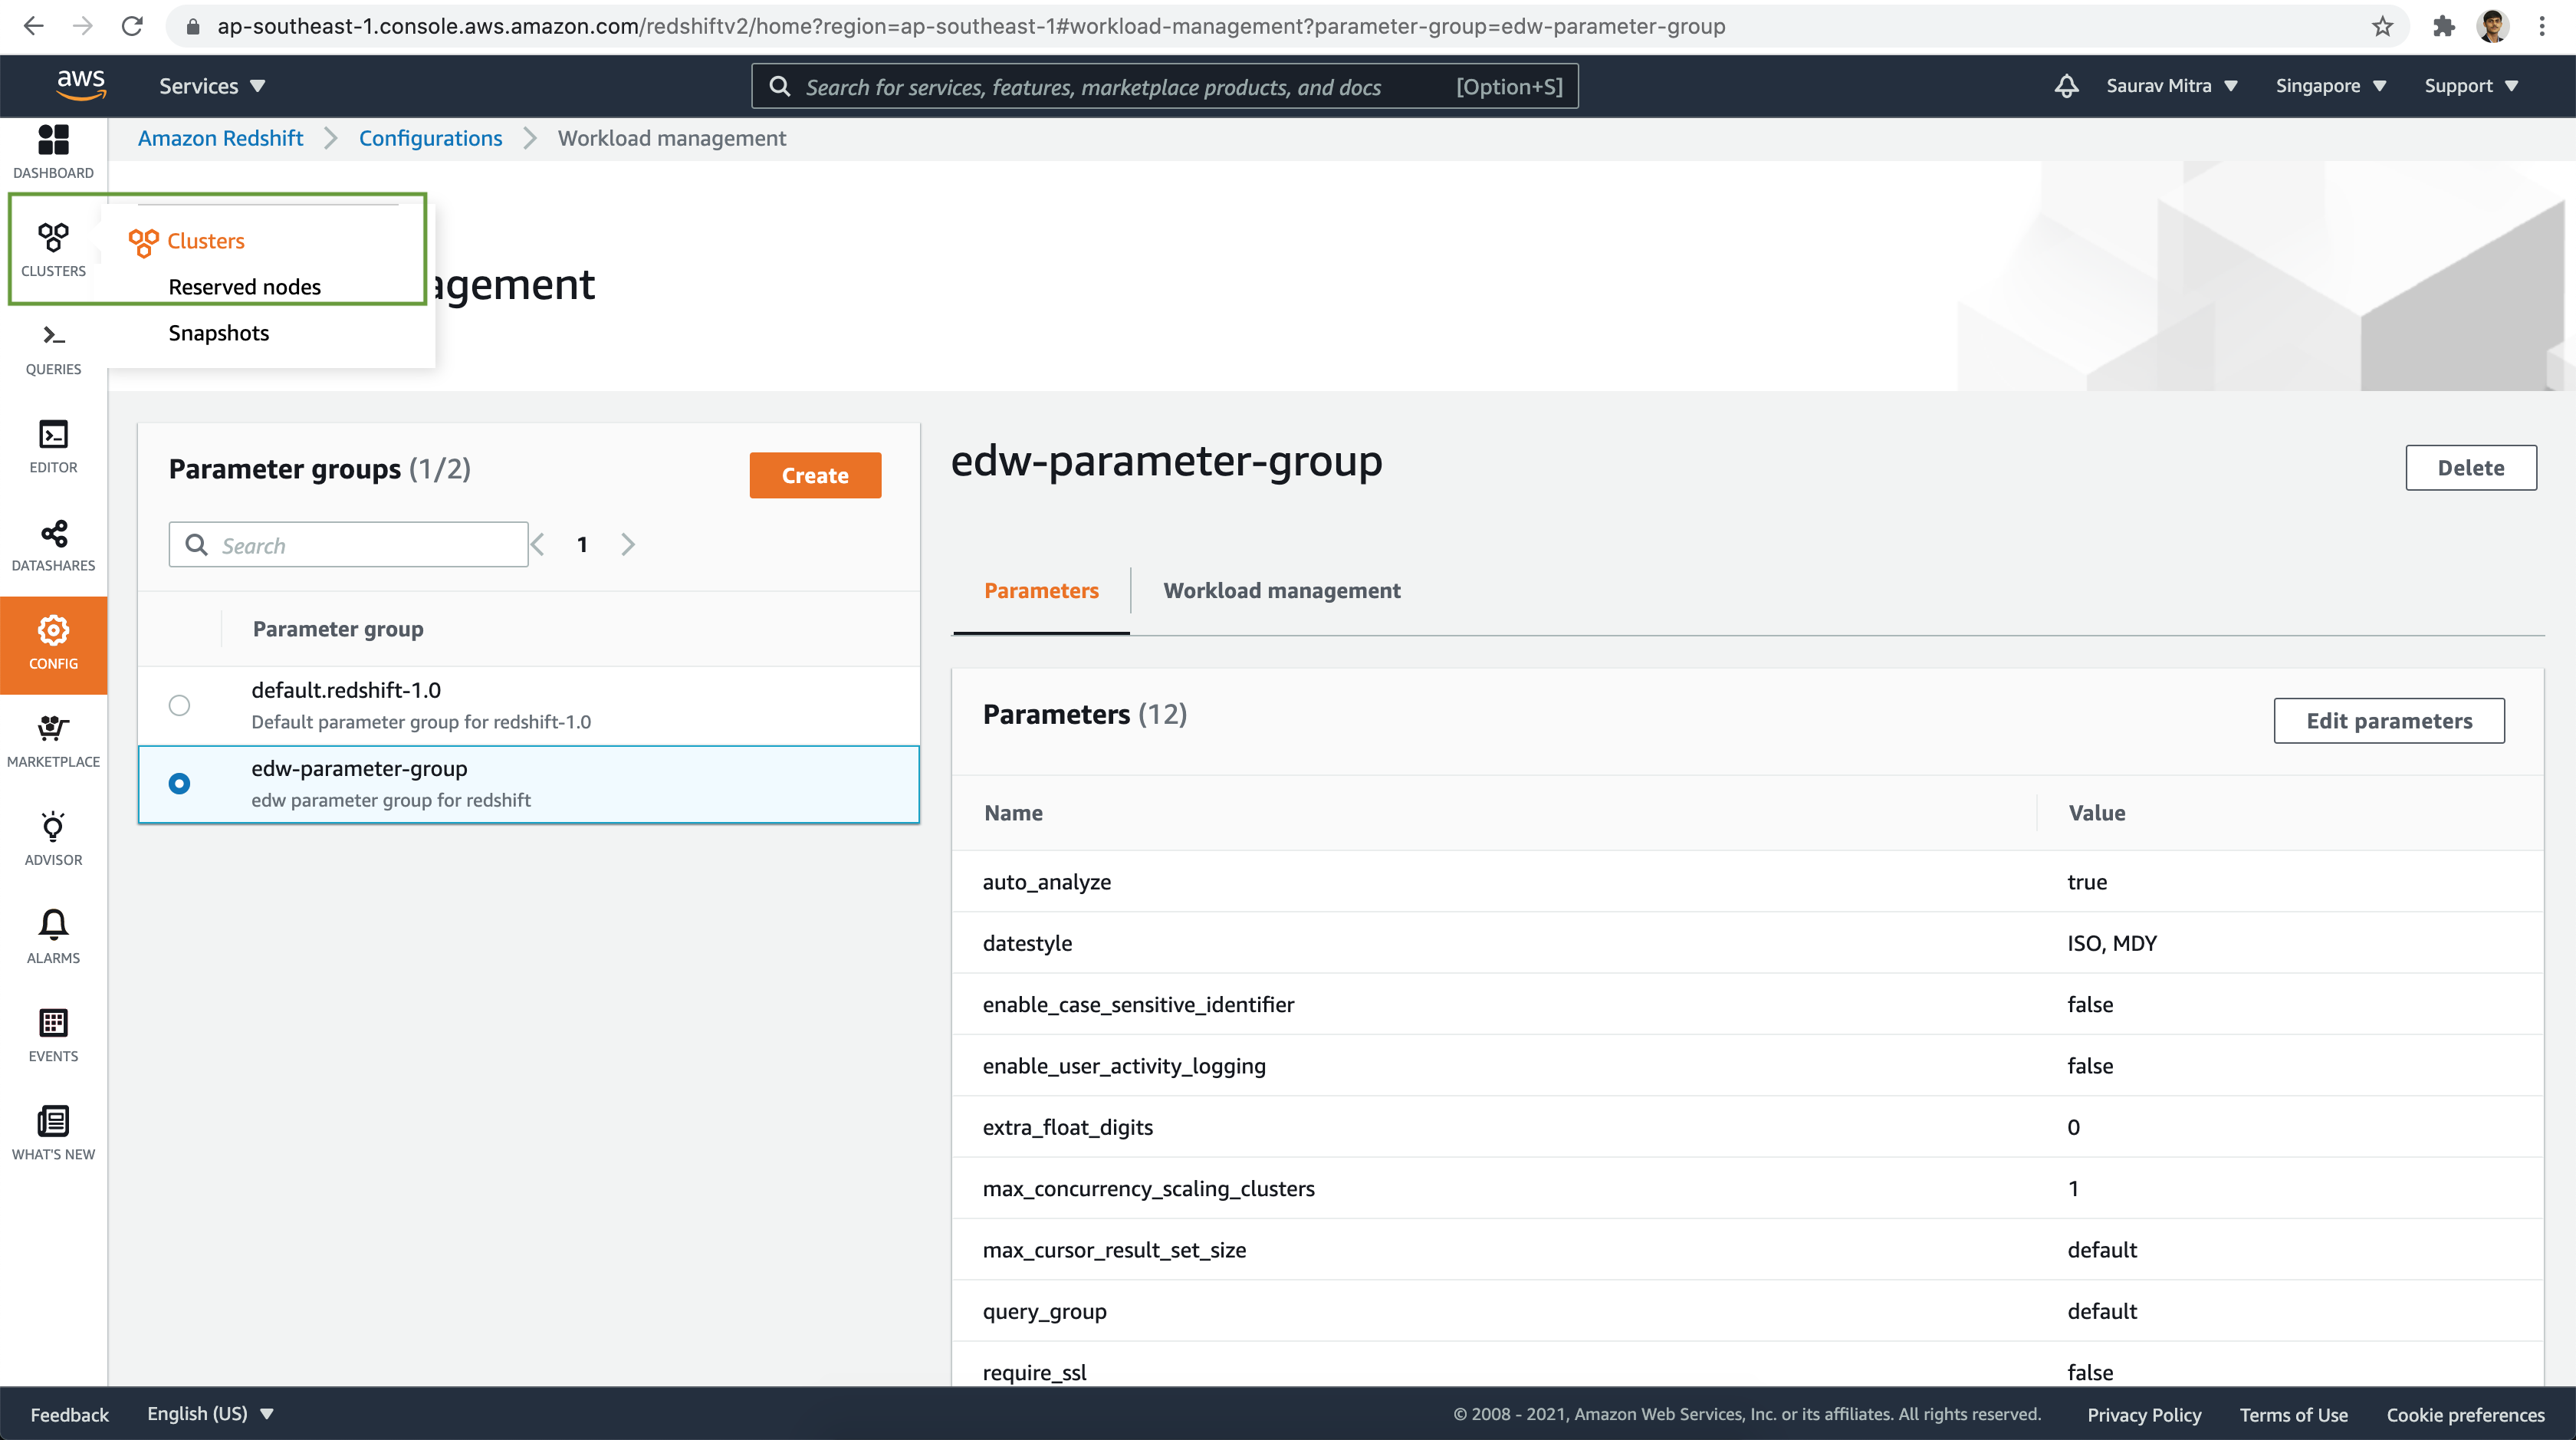Image resolution: width=2576 pixels, height=1440 pixels.
Task: Open the Events sidebar icon
Action: coord(53,1035)
